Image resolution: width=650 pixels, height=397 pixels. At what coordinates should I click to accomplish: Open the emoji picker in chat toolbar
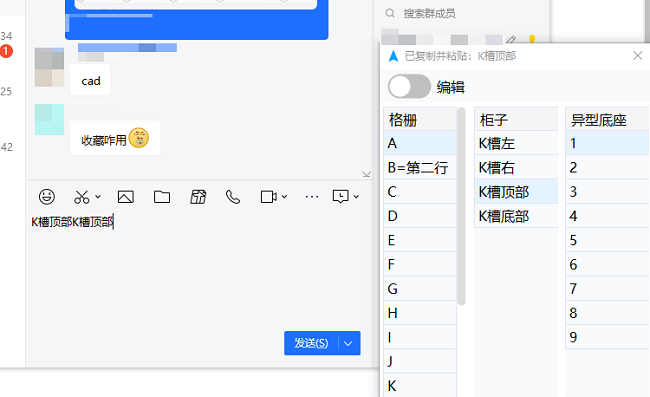[46, 197]
